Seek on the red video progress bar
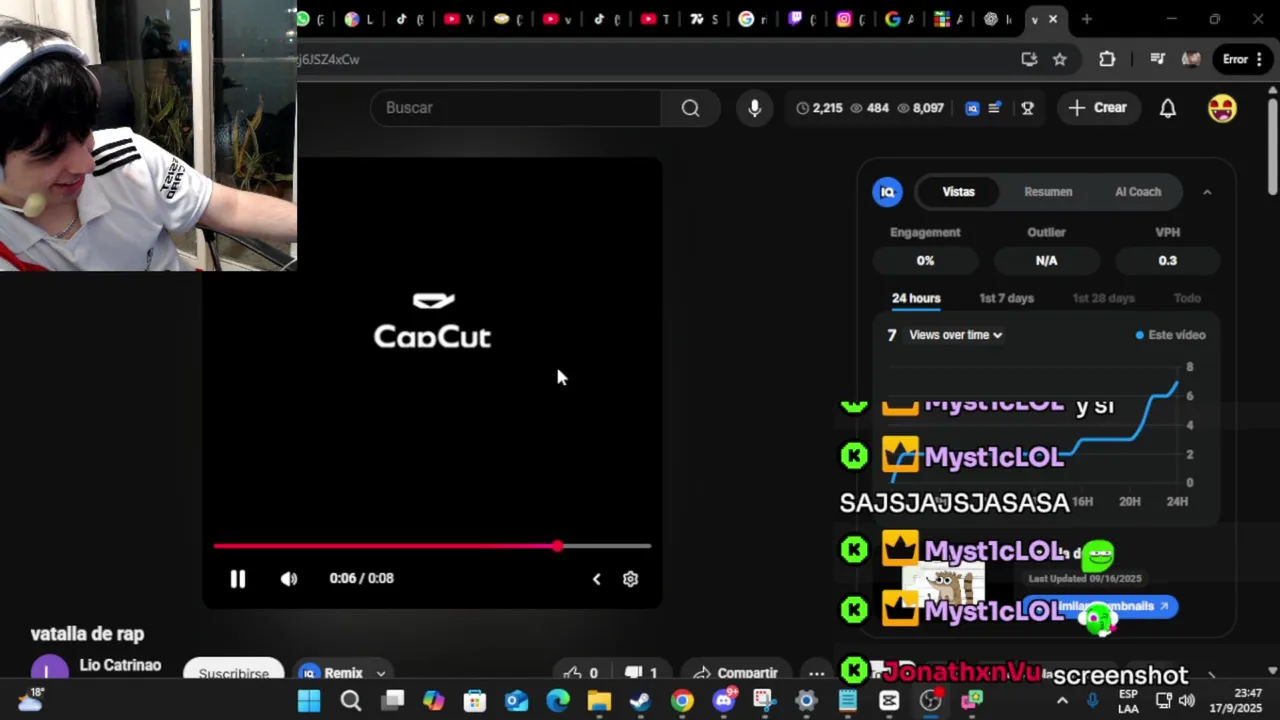This screenshot has width=1280, height=720. (x=432, y=546)
